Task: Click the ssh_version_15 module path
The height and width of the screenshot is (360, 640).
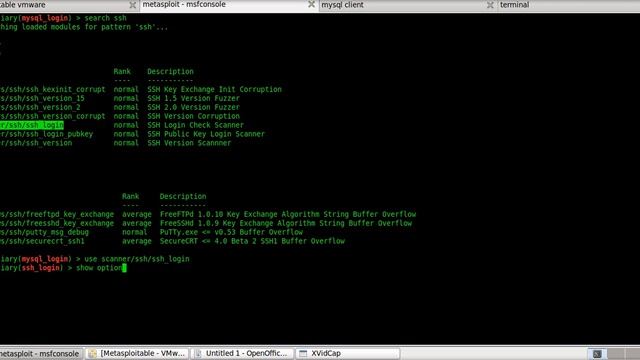Action: tap(42, 98)
